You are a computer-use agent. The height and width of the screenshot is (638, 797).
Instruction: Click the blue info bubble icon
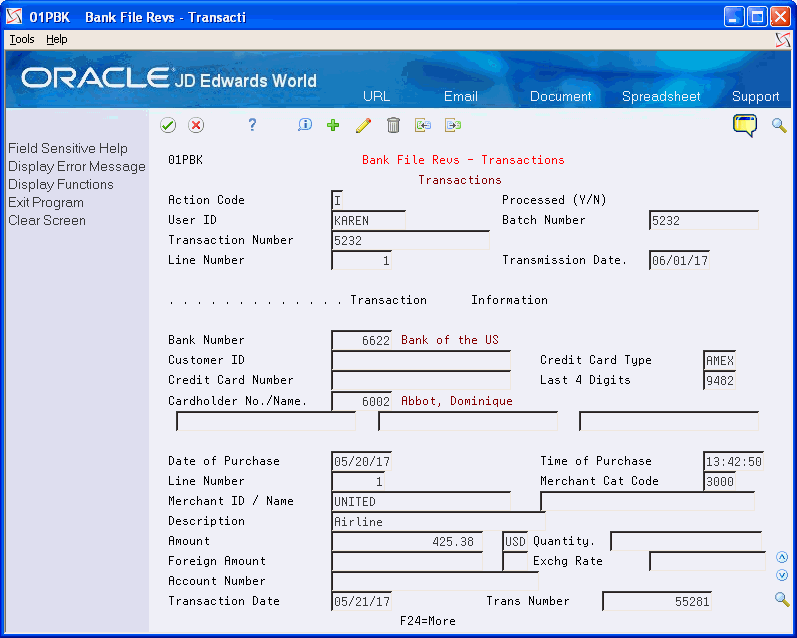pyautogui.click(x=304, y=125)
